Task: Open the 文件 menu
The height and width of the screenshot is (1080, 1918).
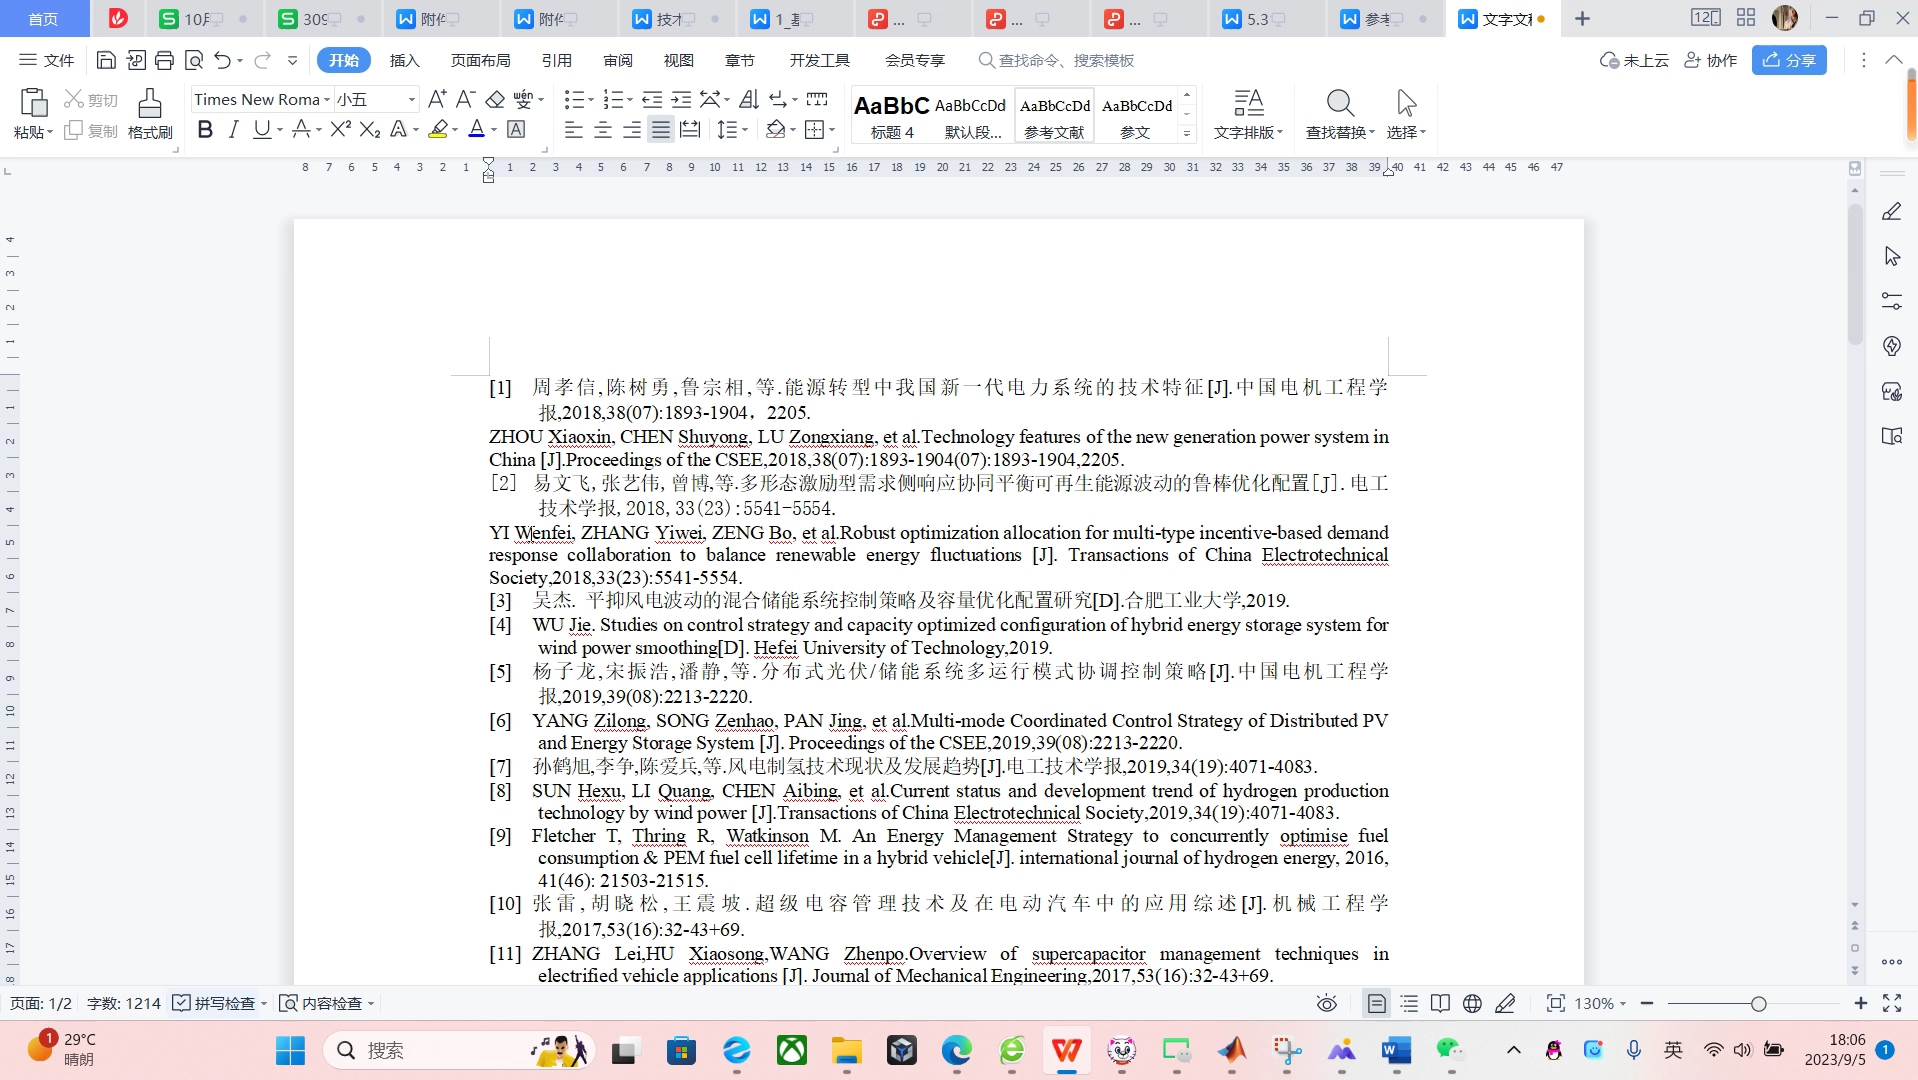Action: (47, 60)
